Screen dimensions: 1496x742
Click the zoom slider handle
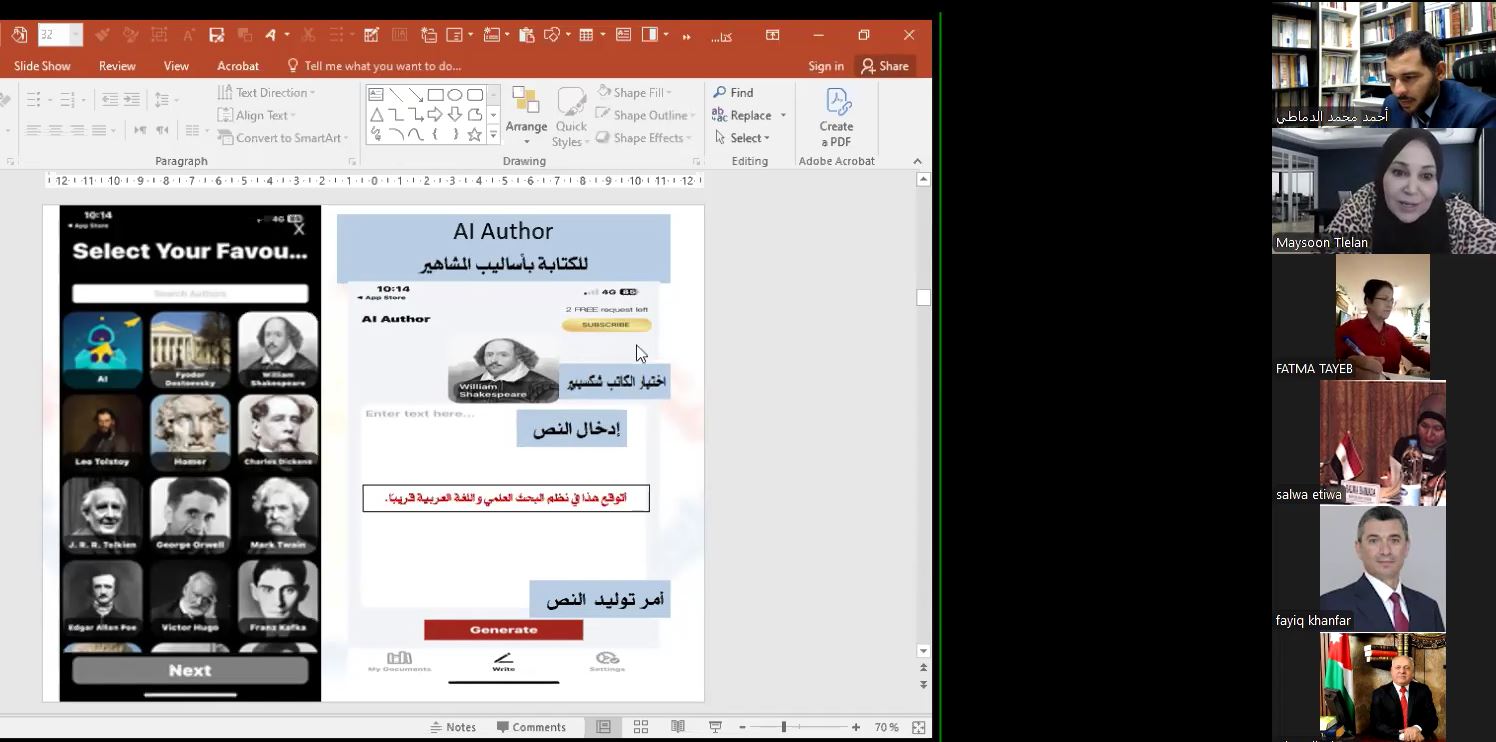pyautogui.click(x=784, y=727)
